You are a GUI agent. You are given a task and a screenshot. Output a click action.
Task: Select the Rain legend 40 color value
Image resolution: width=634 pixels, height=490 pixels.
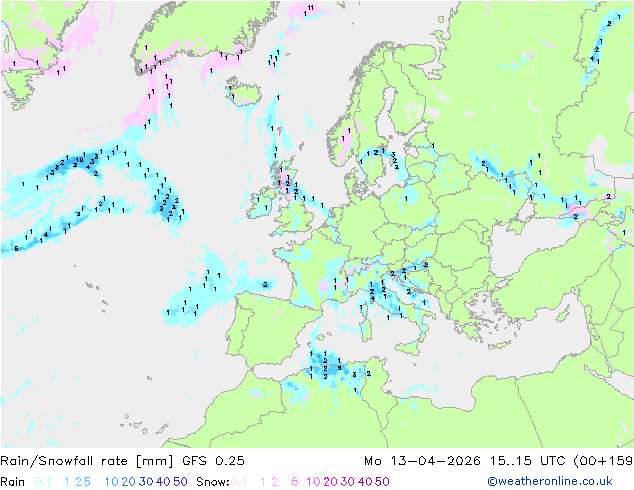[163, 482]
